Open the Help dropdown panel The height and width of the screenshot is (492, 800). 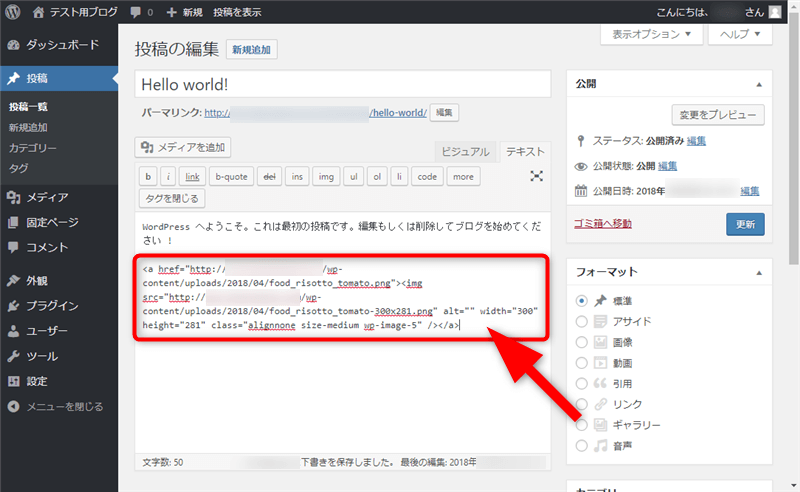(x=740, y=34)
